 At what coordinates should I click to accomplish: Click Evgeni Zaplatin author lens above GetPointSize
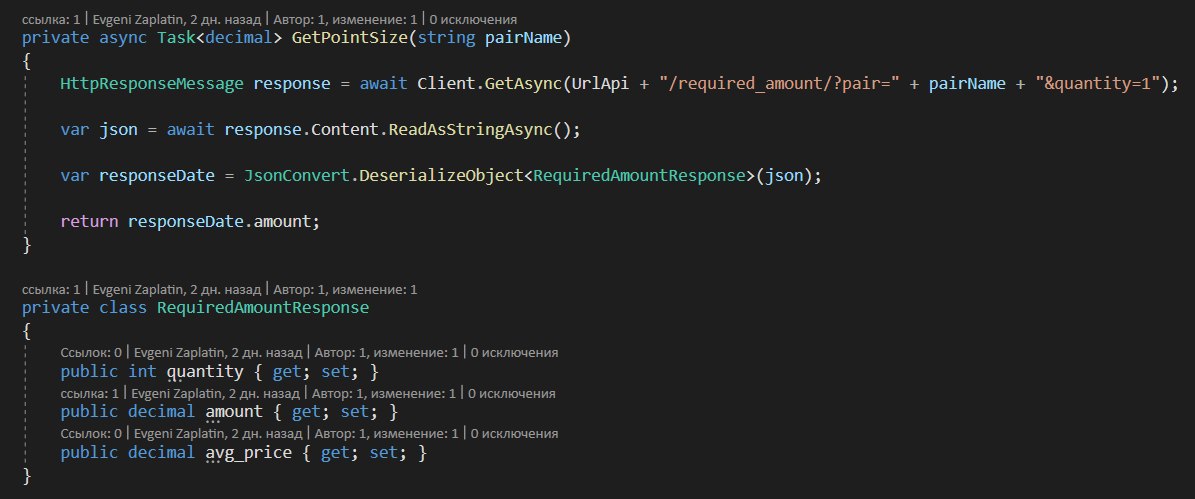pyautogui.click(x=178, y=19)
